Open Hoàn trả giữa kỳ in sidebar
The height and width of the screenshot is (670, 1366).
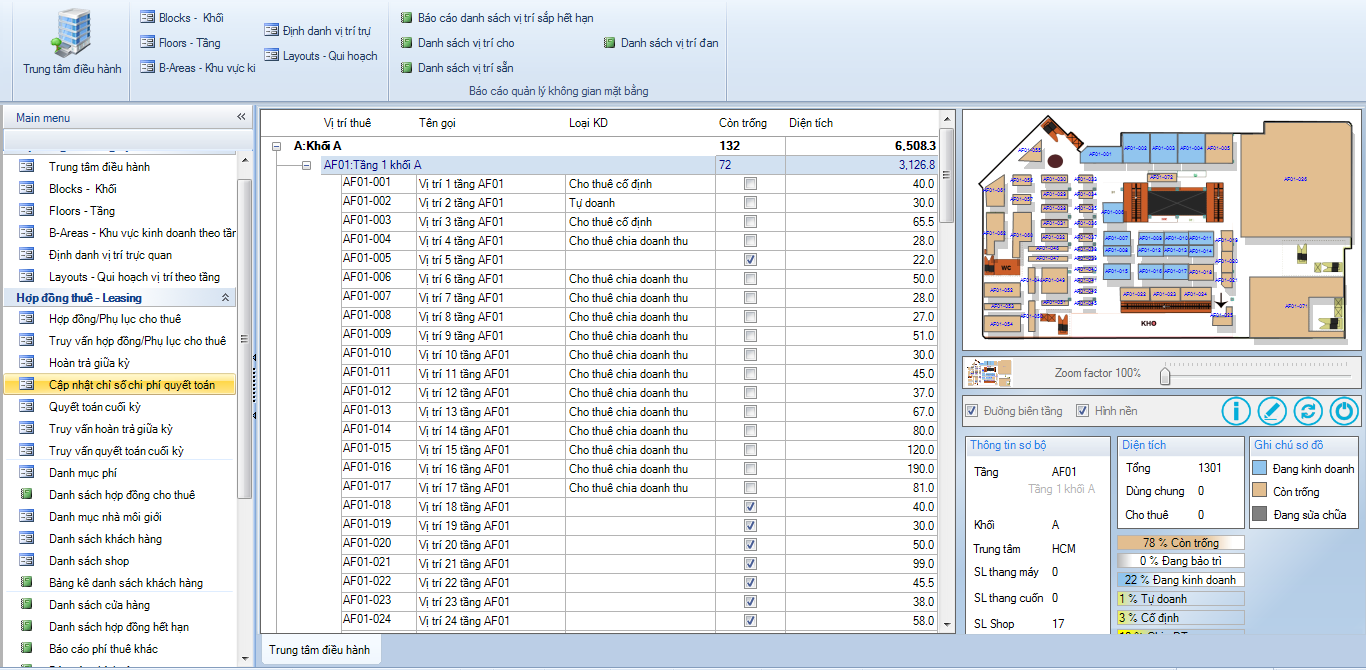click(89, 363)
